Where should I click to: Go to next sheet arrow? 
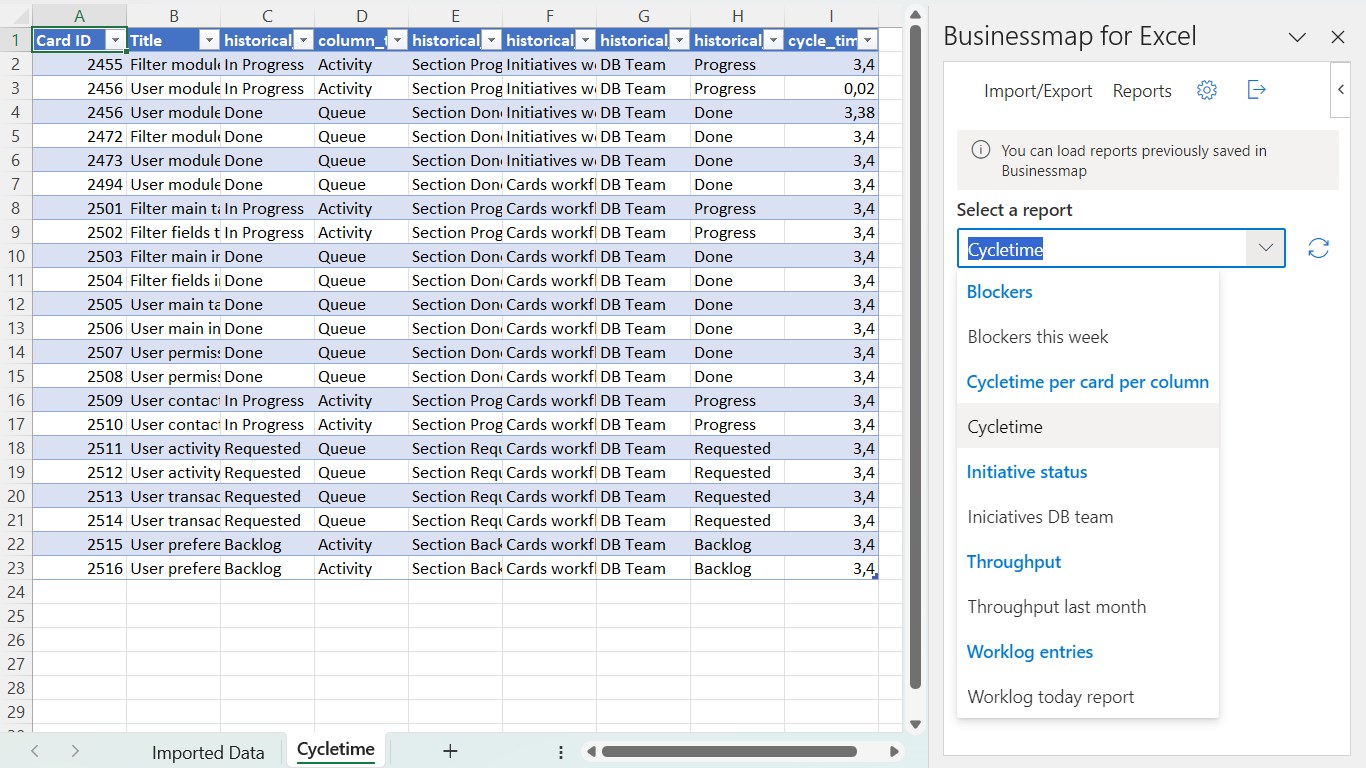75,751
